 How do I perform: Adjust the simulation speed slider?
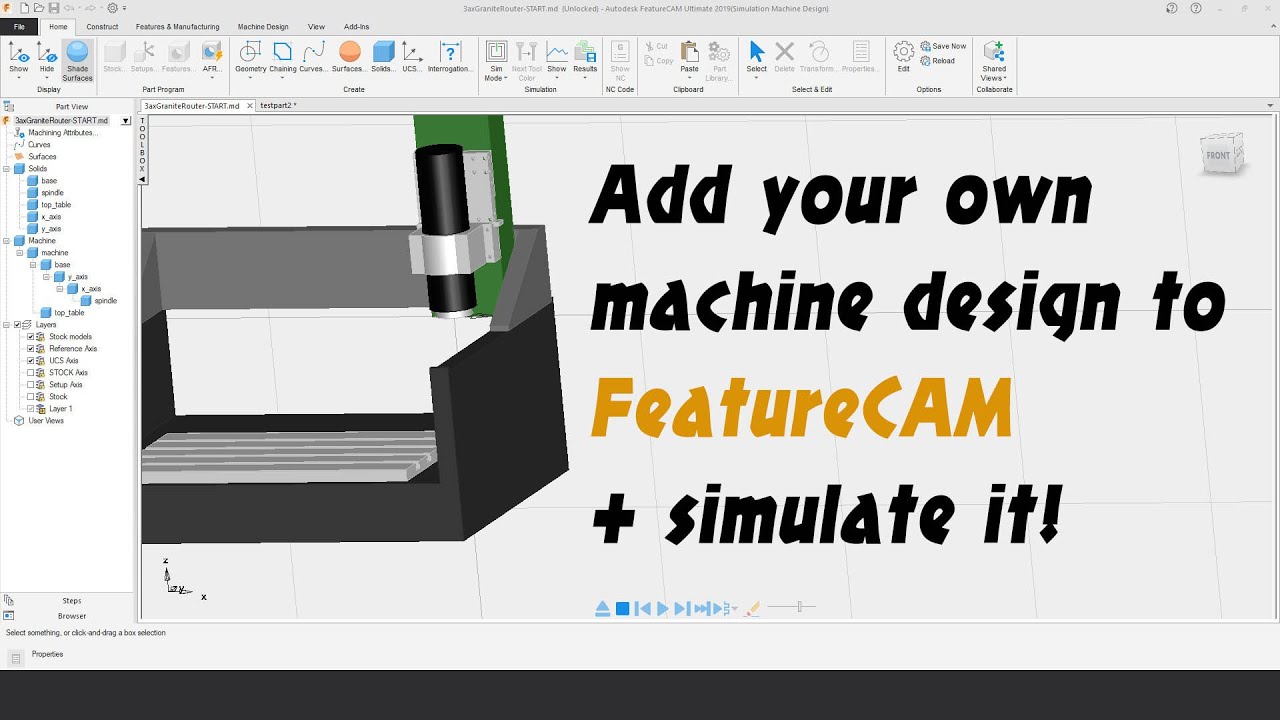click(799, 606)
